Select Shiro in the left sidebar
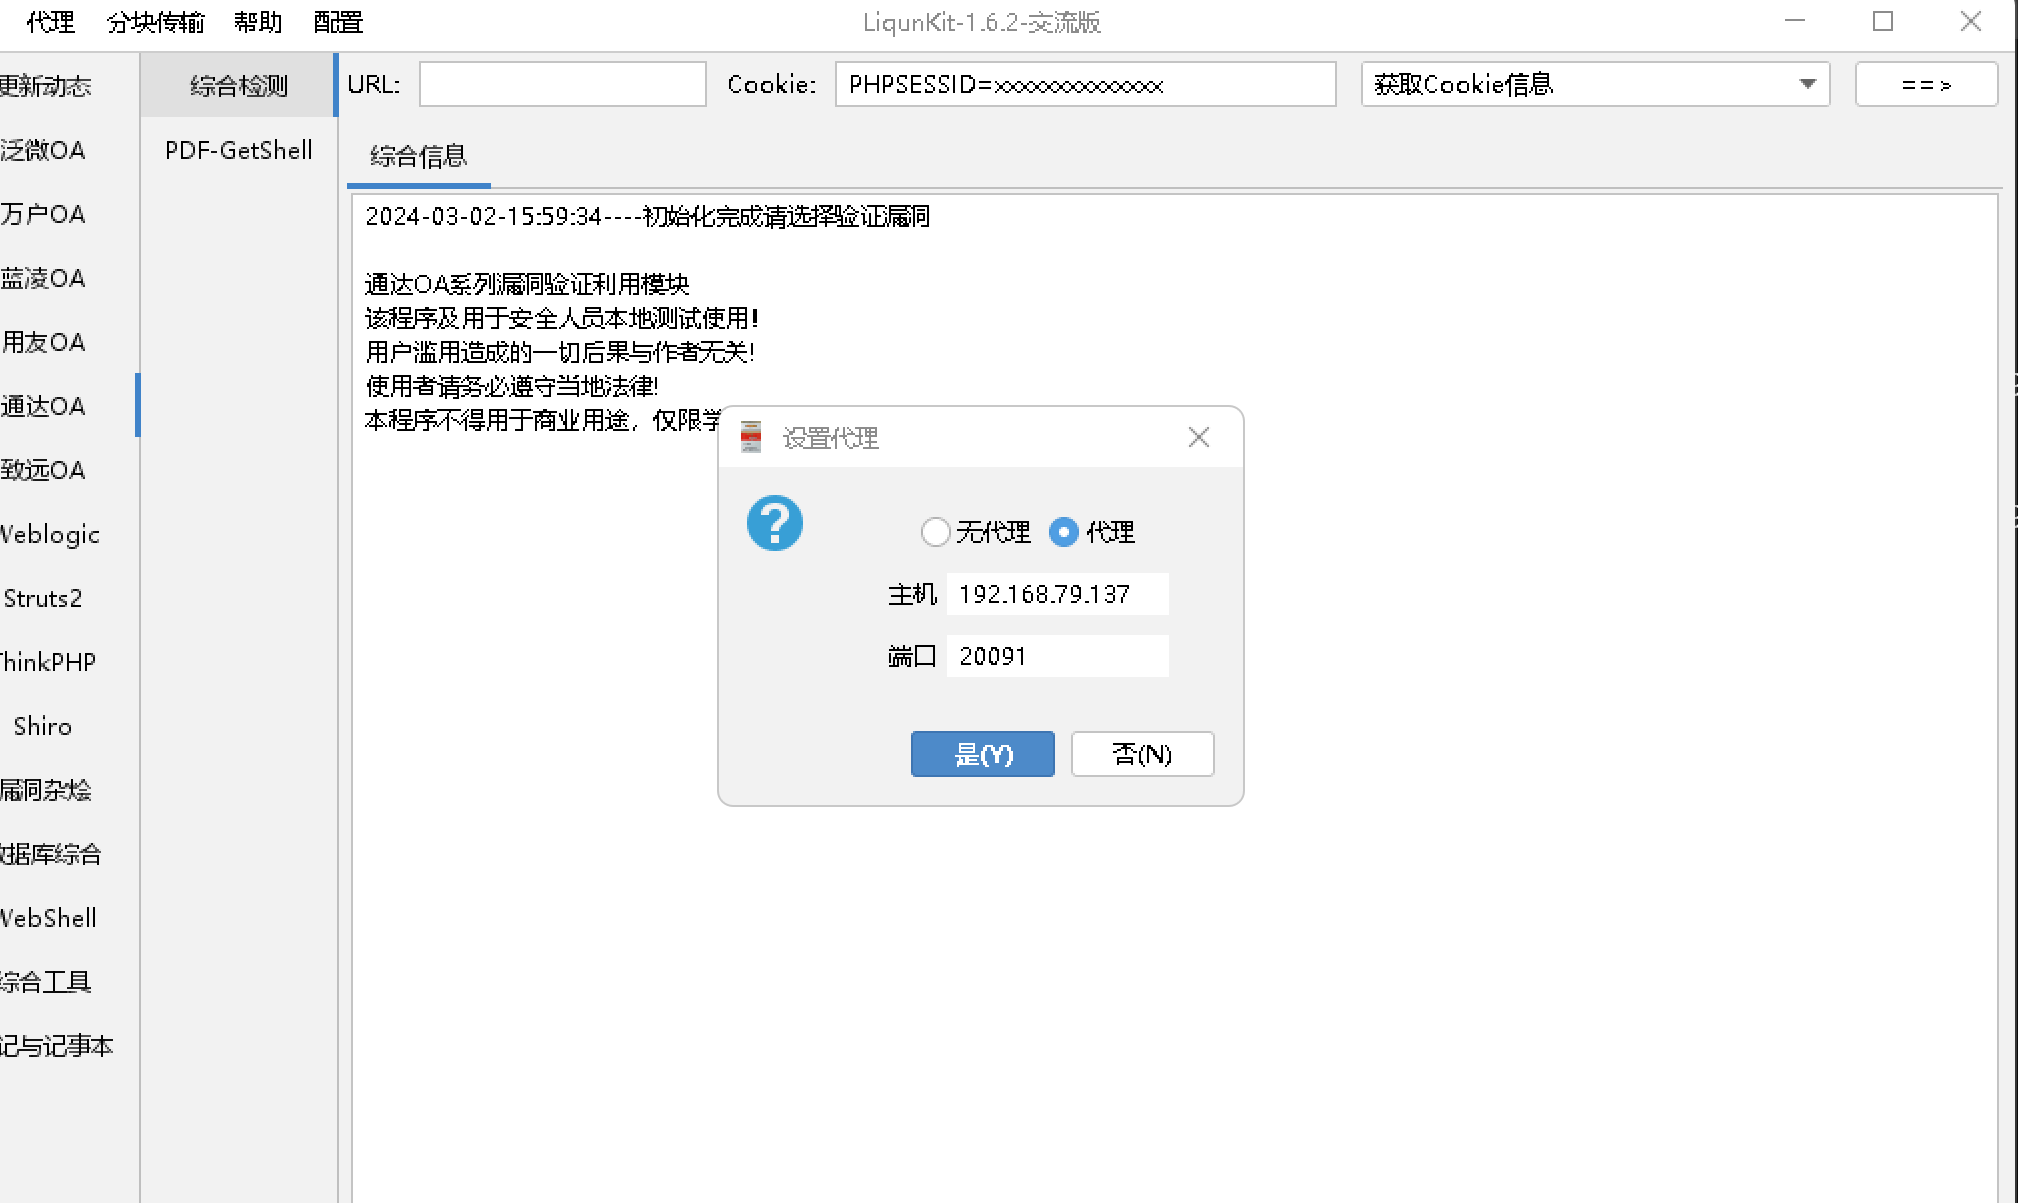The width and height of the screenshot is (2018, 1203). (x=43, y=726)
